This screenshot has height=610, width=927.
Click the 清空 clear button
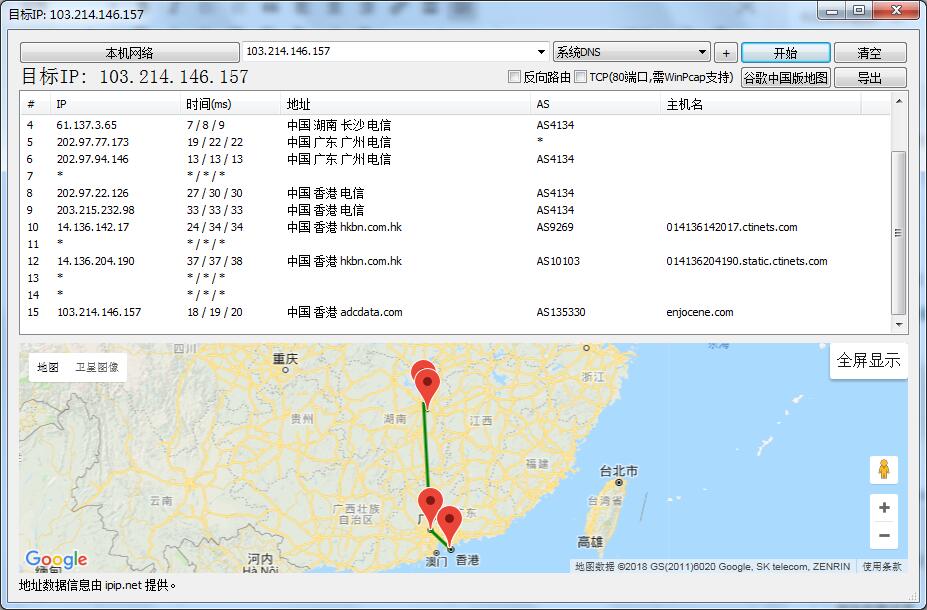tap(869, 53)
